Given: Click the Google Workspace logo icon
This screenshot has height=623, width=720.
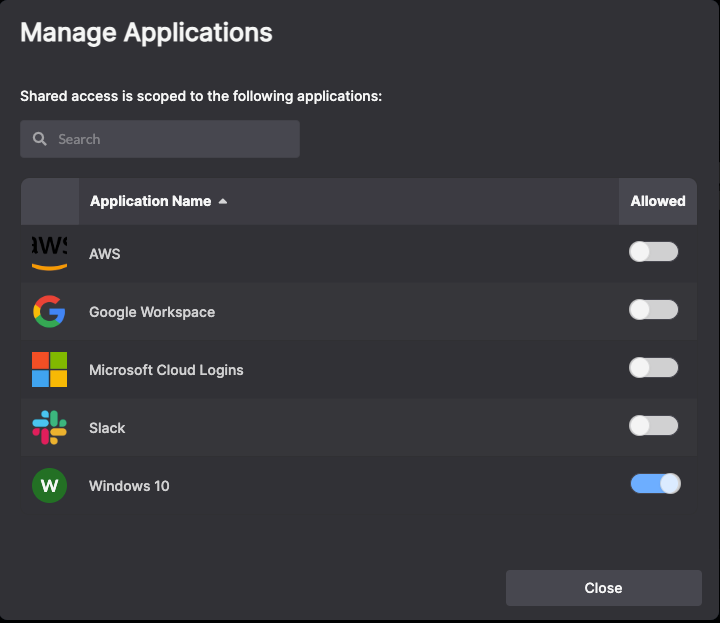Looking at the screenshot, I should coord(49,312).
